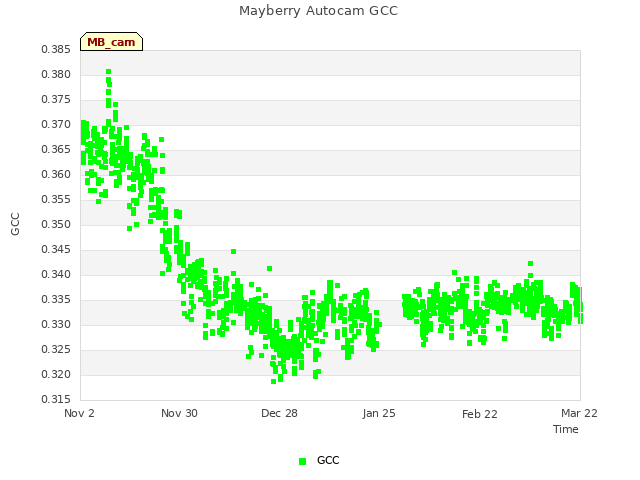Screen dimensions: 640x480
Task: Click the 0.330 y-axis value
Action: tap(56, 324)
